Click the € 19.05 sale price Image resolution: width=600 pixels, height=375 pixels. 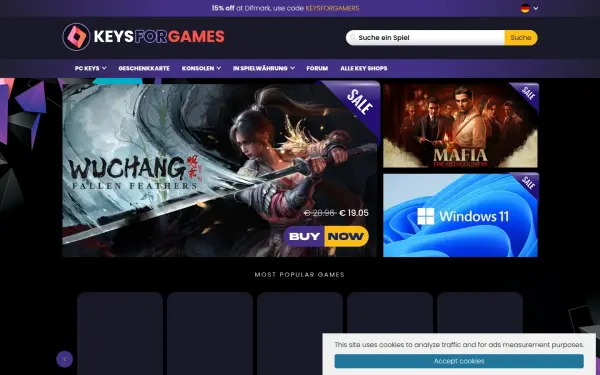coord(354,213)
